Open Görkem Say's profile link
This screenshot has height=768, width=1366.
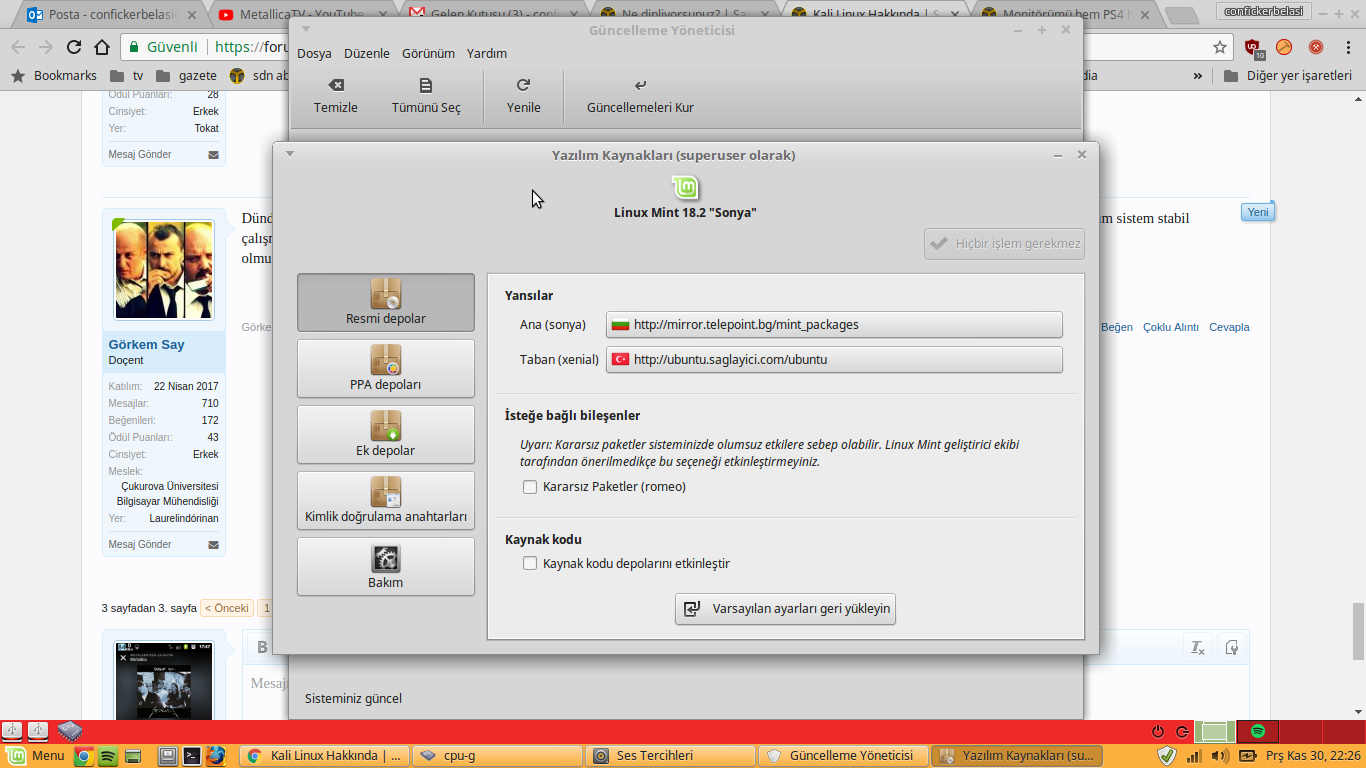click(x=146, y=345)
